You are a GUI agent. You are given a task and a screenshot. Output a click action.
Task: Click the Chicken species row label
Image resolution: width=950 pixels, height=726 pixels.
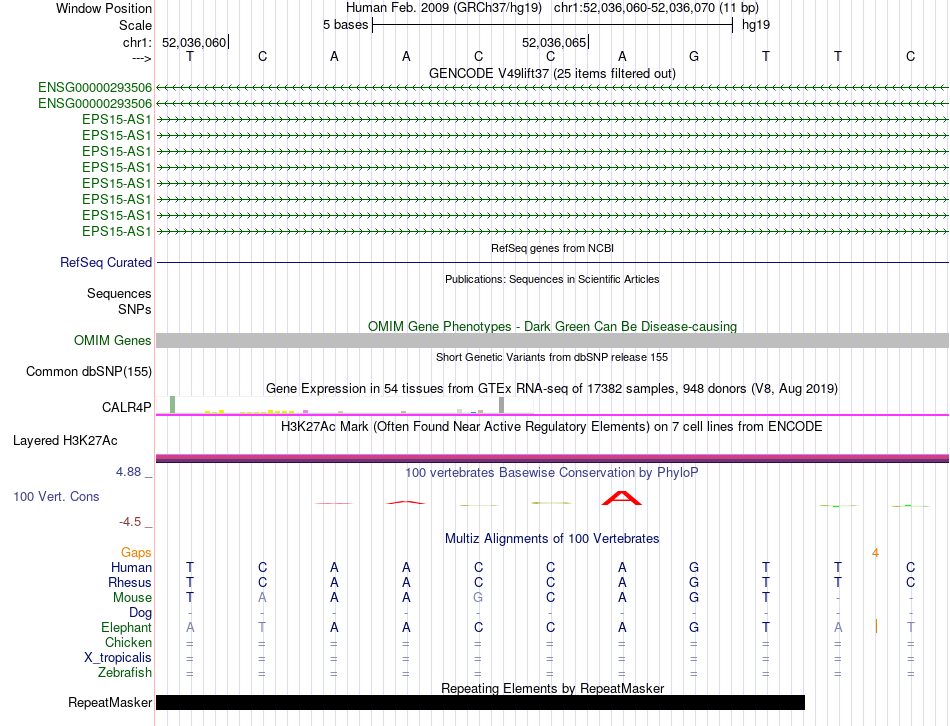pos(128,642)
